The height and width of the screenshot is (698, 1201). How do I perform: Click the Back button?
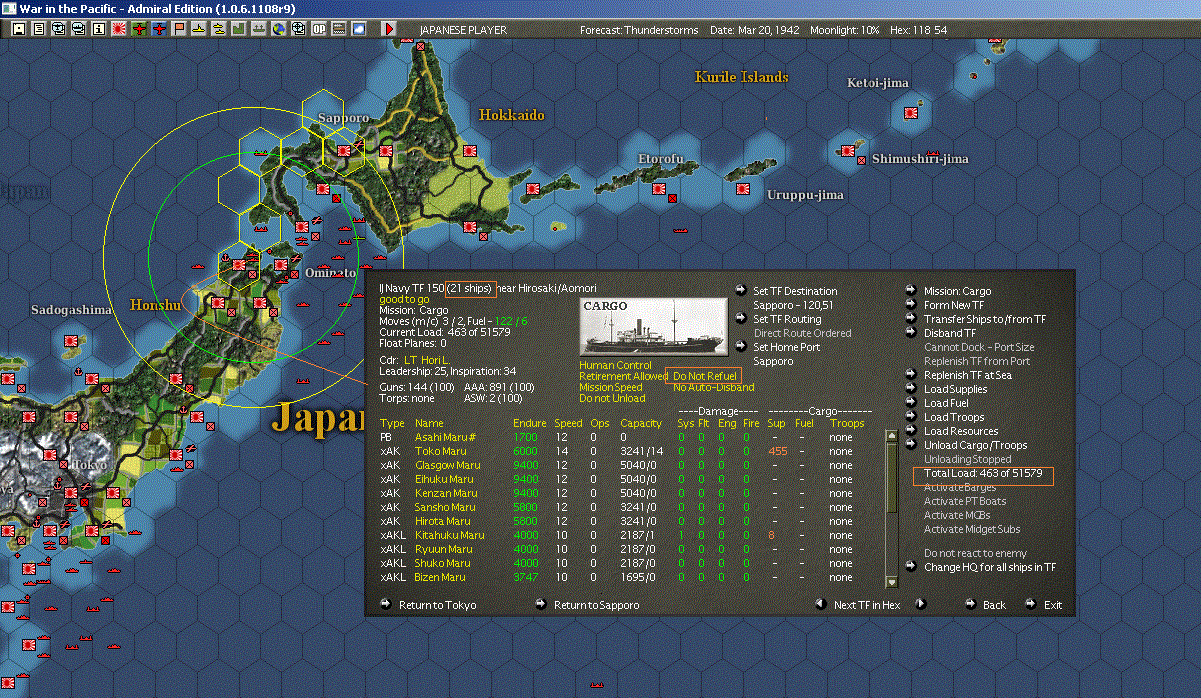click(x=994, y=605)
